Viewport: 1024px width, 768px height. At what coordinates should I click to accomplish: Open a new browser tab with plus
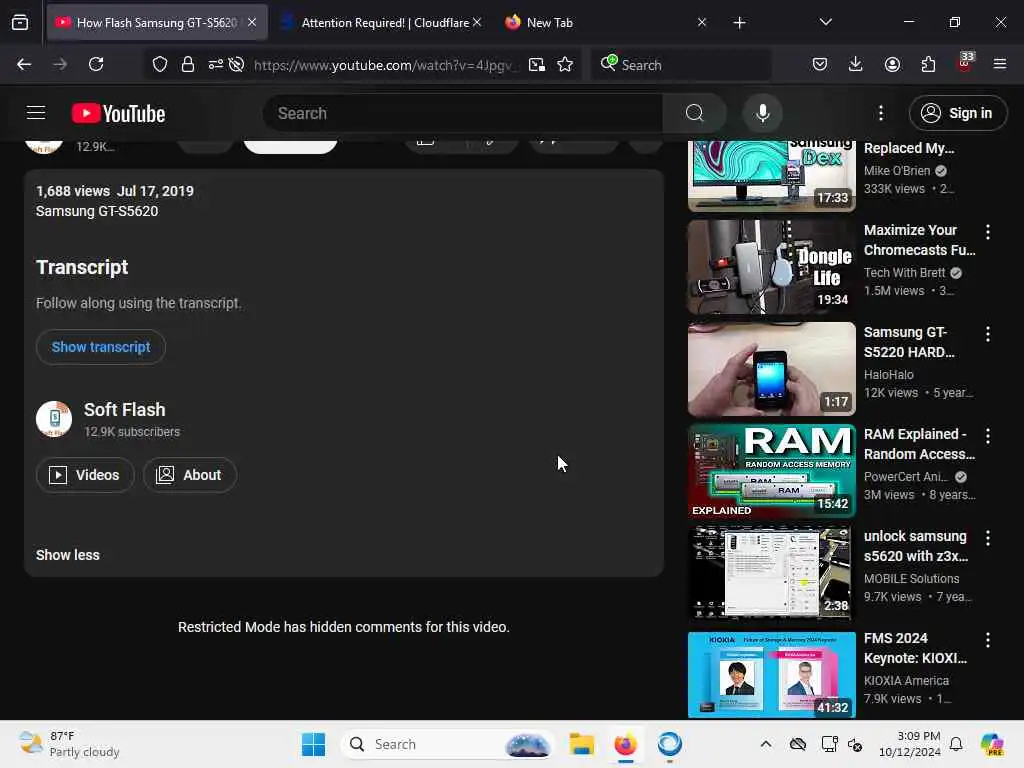pos(739,23)
